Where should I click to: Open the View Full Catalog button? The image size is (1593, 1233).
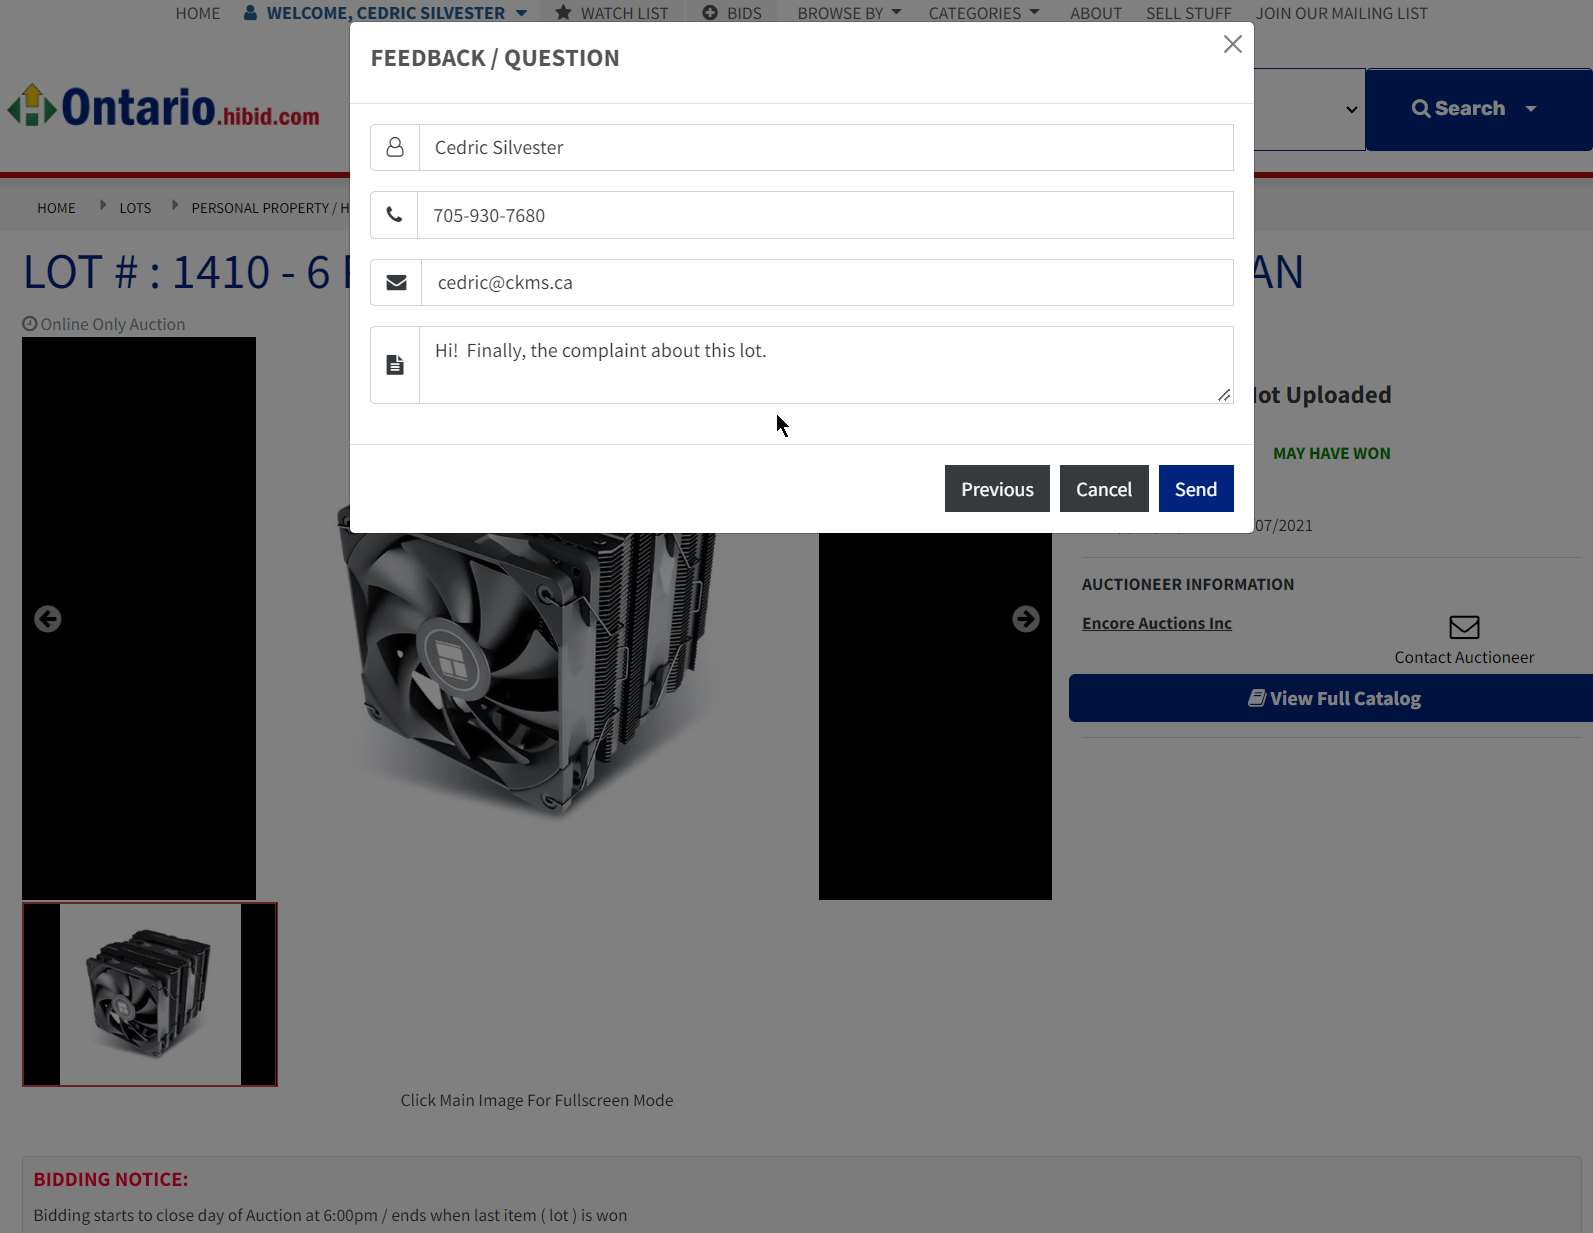pyautogui.click(x=1333, y=698)
